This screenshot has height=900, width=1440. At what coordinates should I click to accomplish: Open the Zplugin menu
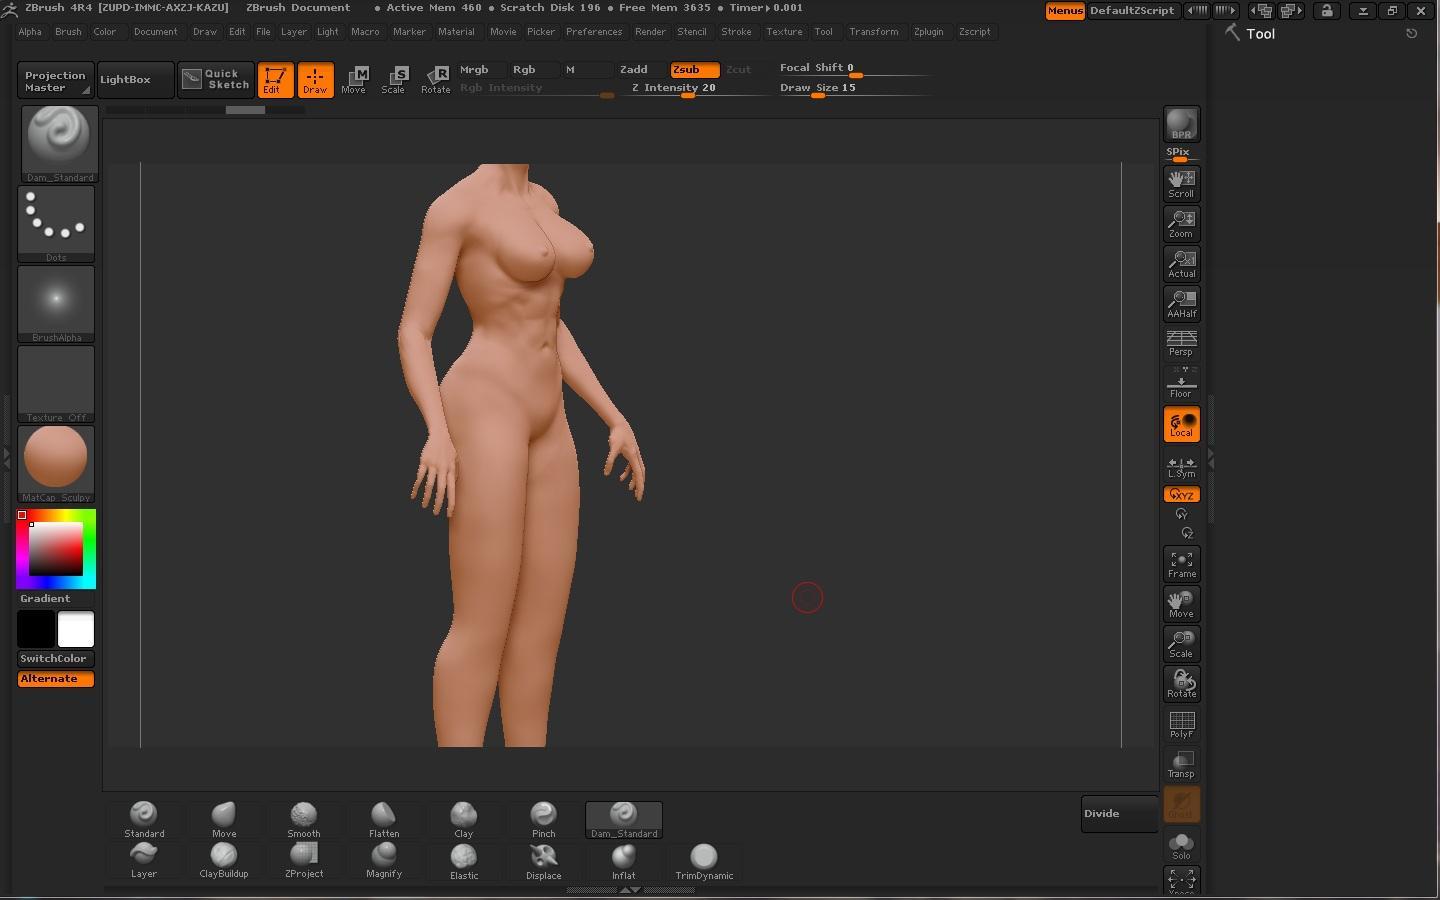pyautogui.click(x=928, y=32)
